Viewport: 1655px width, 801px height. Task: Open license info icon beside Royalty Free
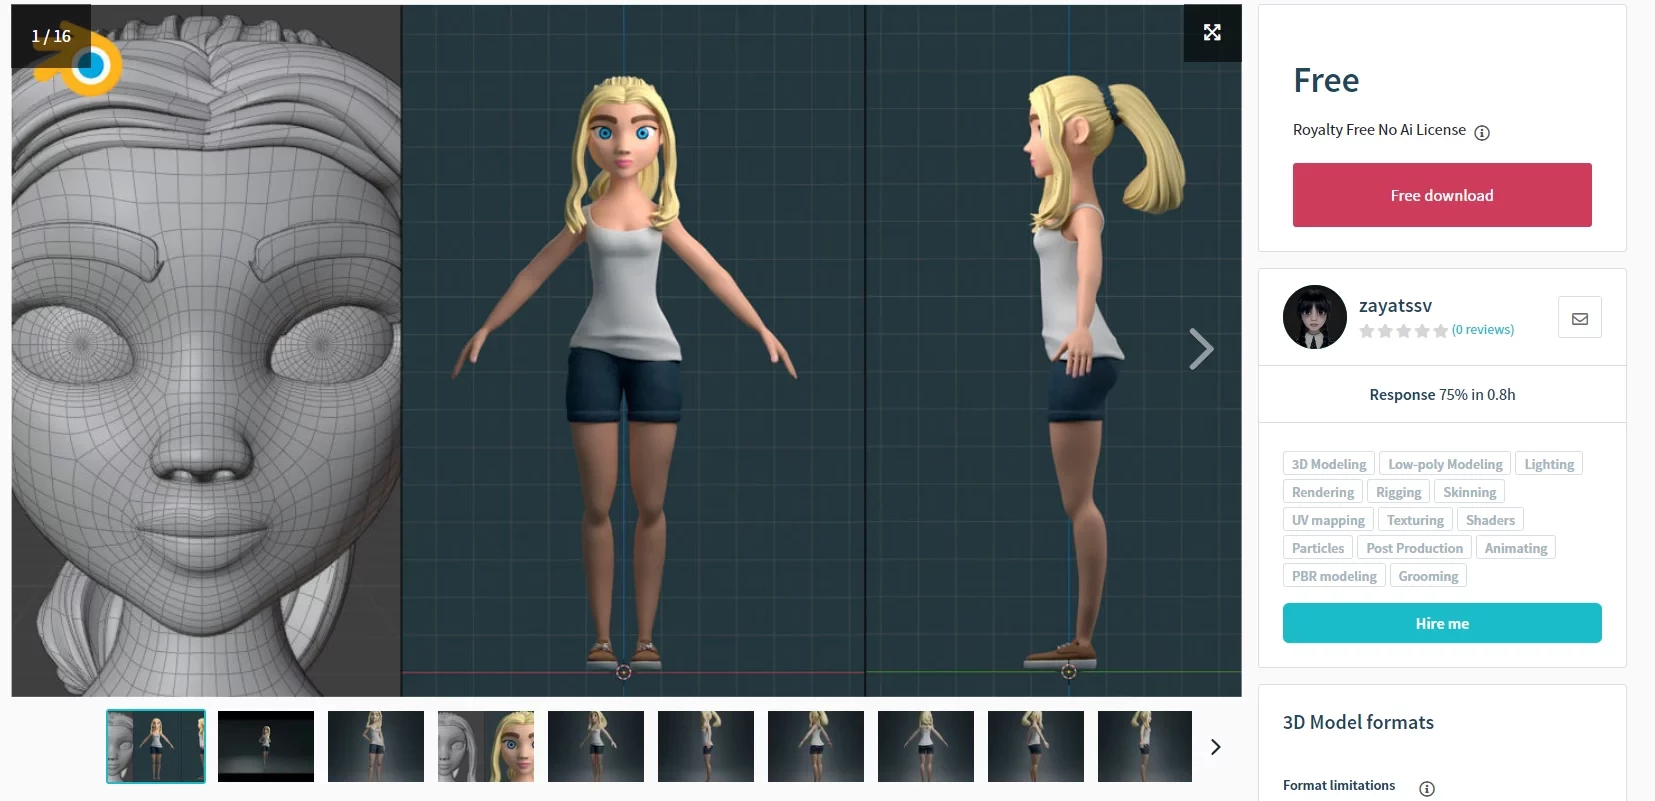click(1482, 132)
